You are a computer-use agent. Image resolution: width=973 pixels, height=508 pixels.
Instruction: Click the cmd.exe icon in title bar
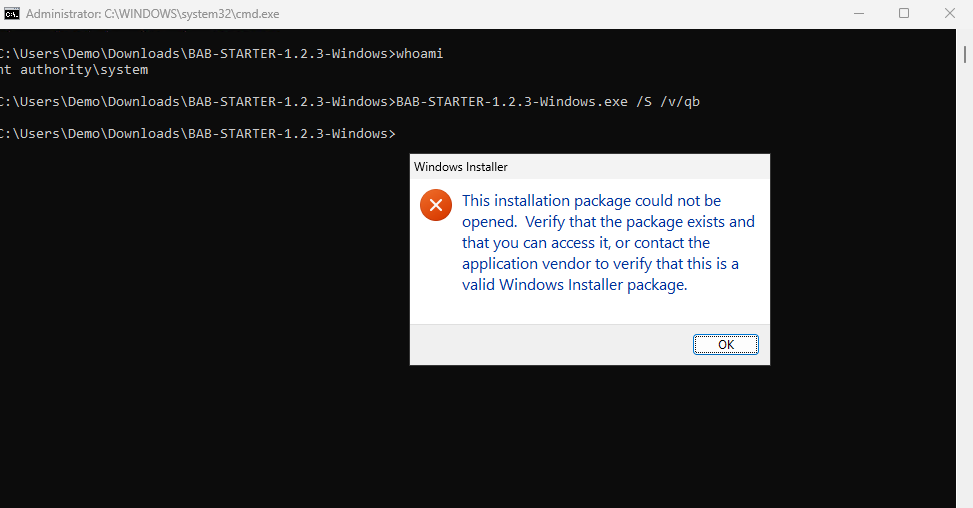(12, 14)
